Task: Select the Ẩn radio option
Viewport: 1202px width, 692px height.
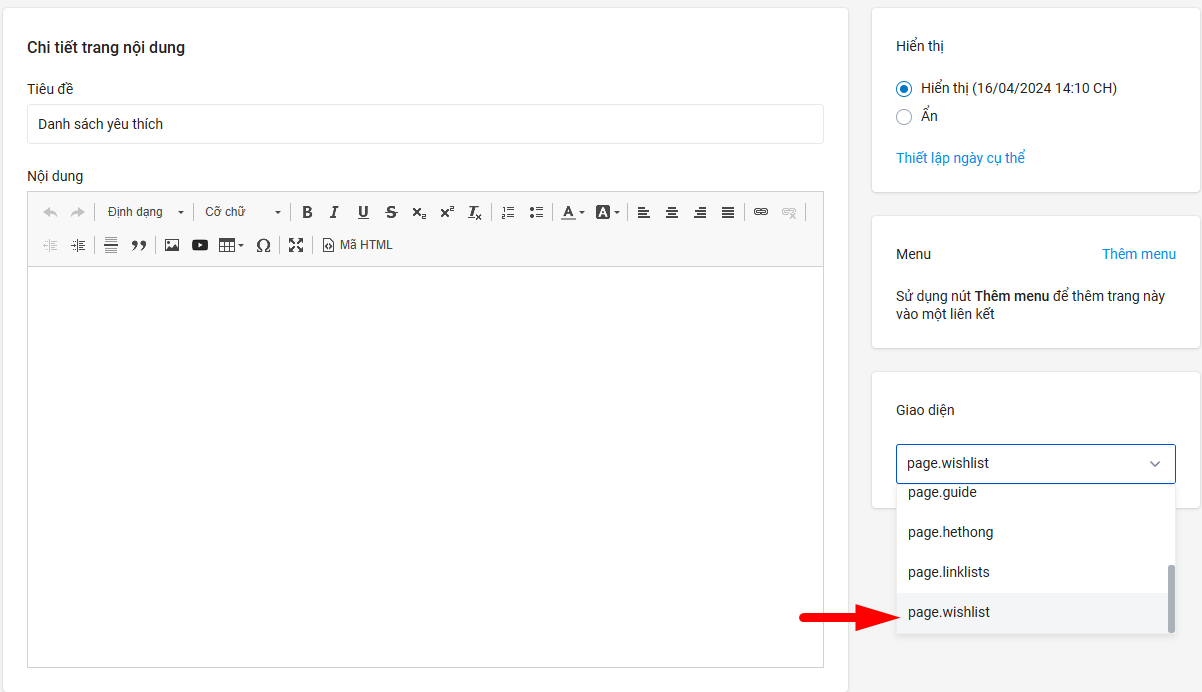Action: [x=904, y=117]
